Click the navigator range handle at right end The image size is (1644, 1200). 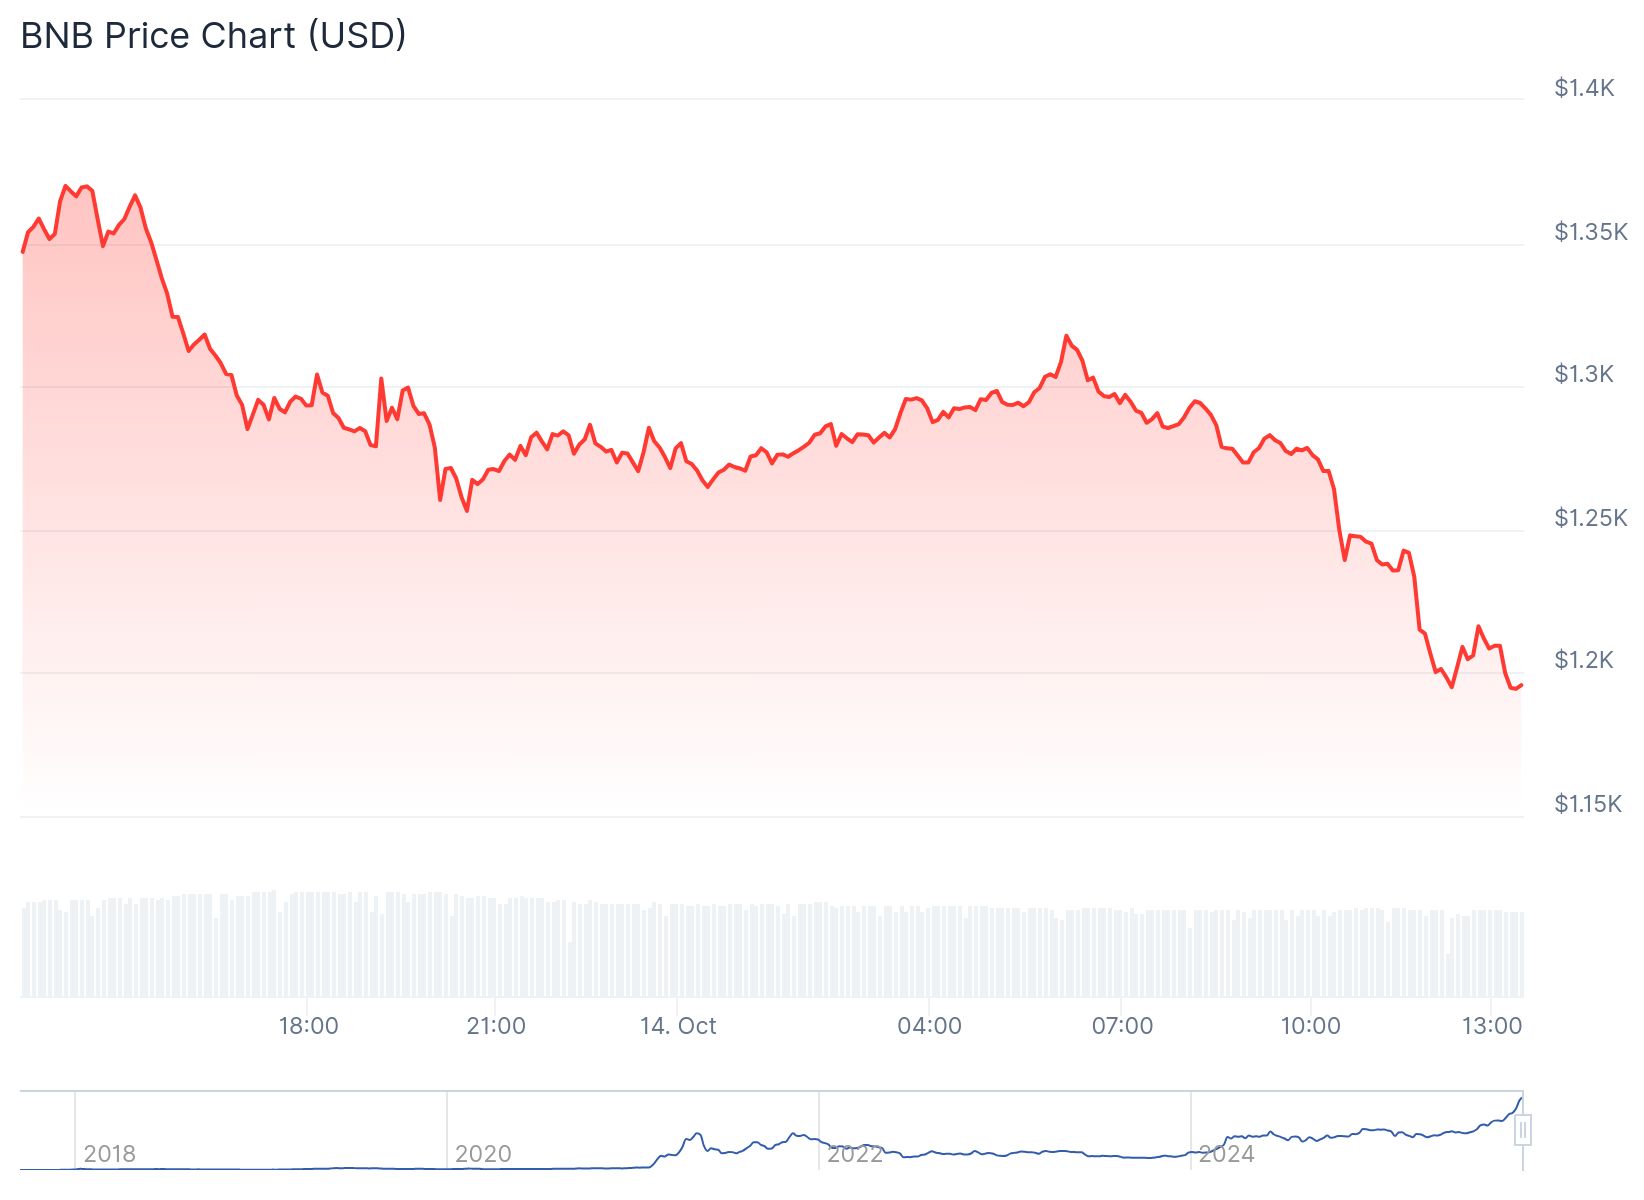(x=1522, y=1131)
